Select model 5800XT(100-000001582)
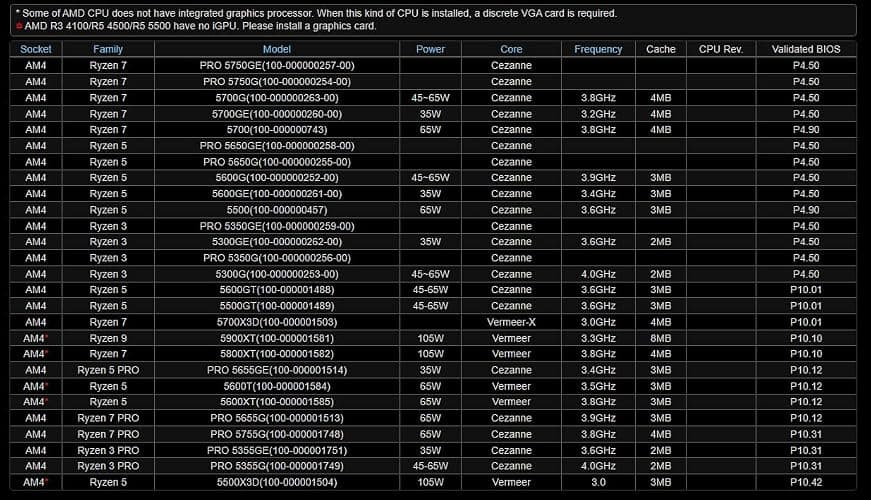 pos(277,353)
